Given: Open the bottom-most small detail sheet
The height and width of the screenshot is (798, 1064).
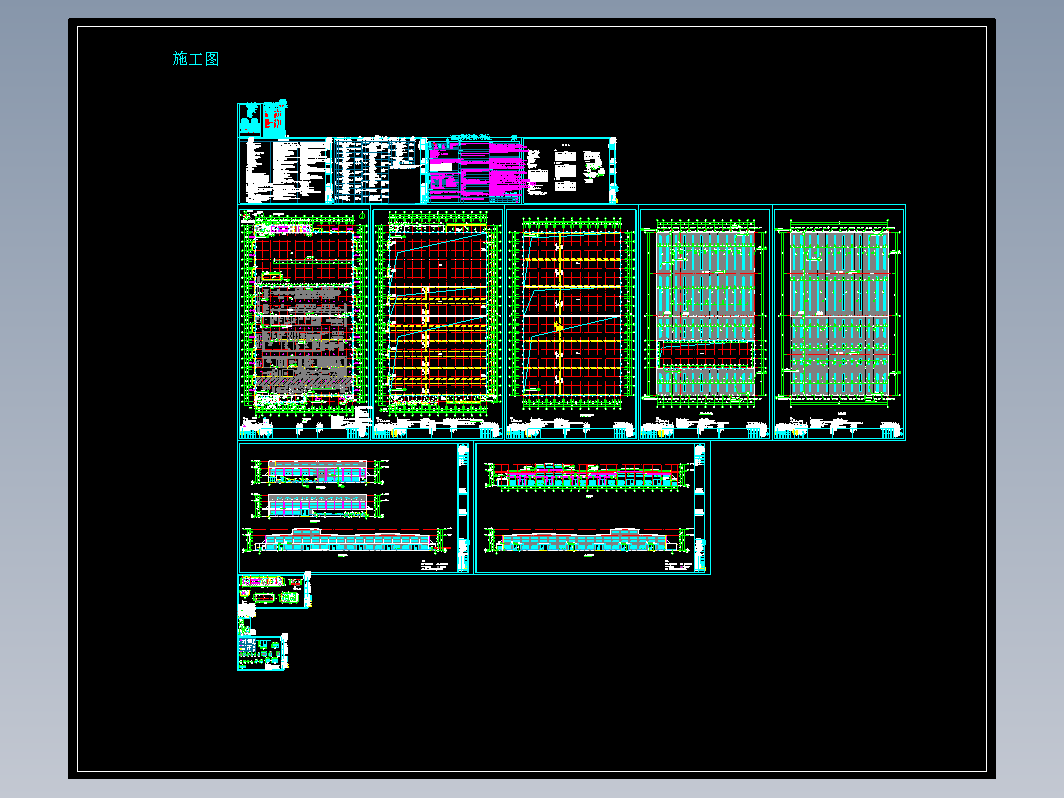Looking at the screenshot, I should click(x=263, y=652).
